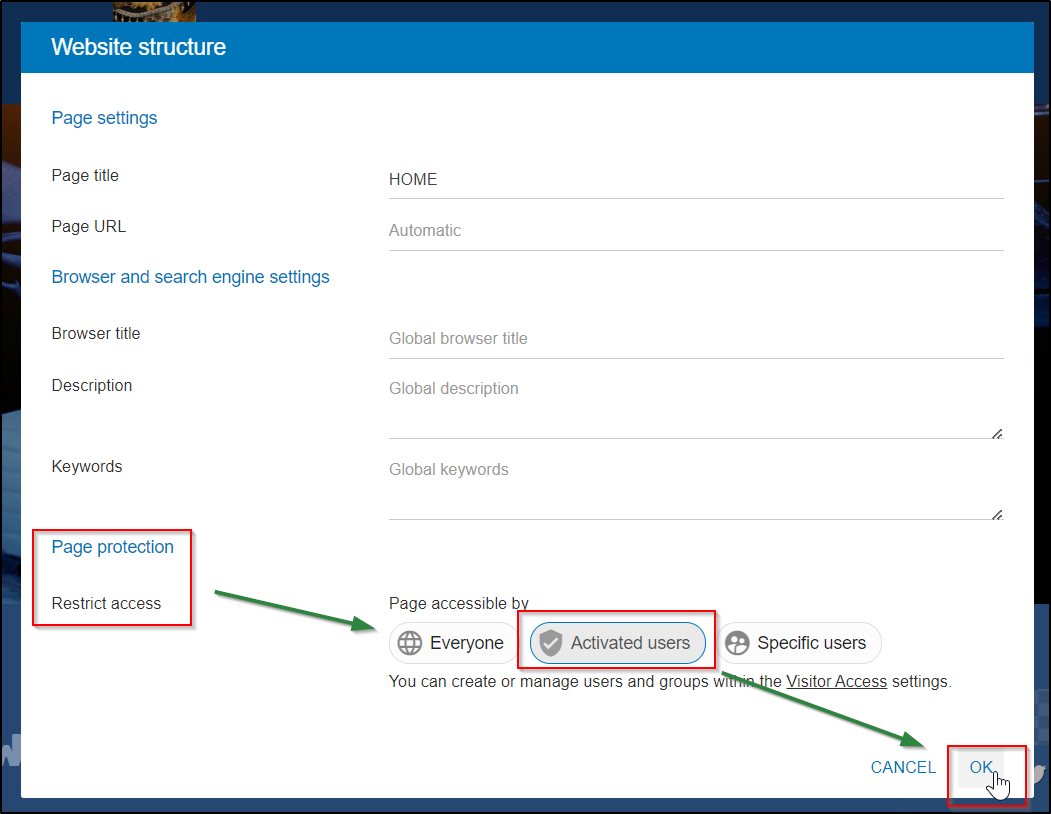The width and height of the screenshot is (1051, 814).
Task: Click the Page title field containing HOME
Action: [695, 180]
